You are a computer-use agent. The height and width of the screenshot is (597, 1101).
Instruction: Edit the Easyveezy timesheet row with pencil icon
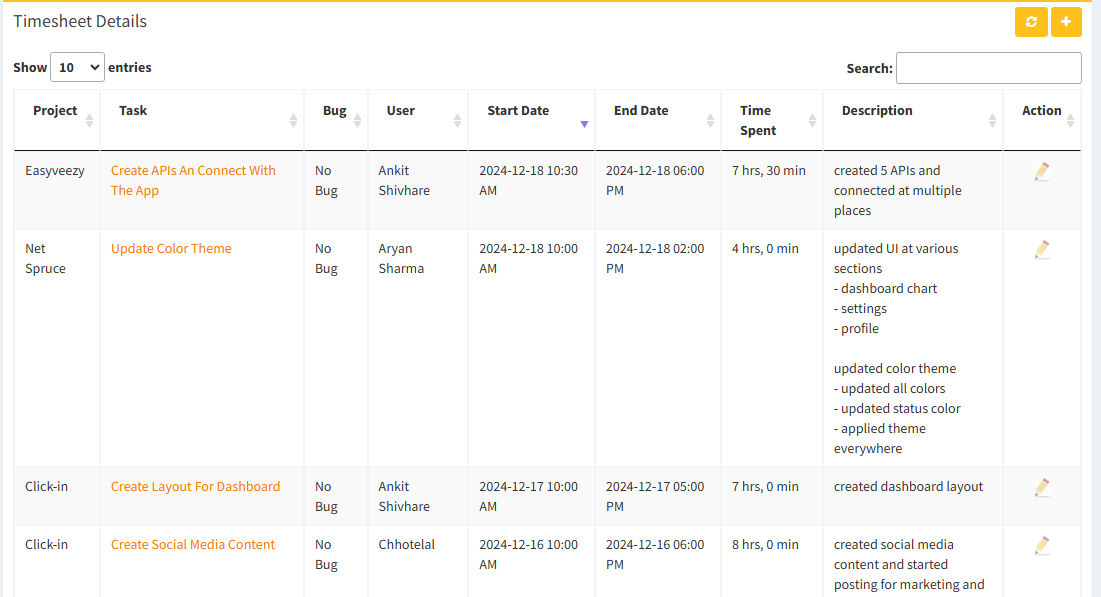click(x=1042, y=172)
